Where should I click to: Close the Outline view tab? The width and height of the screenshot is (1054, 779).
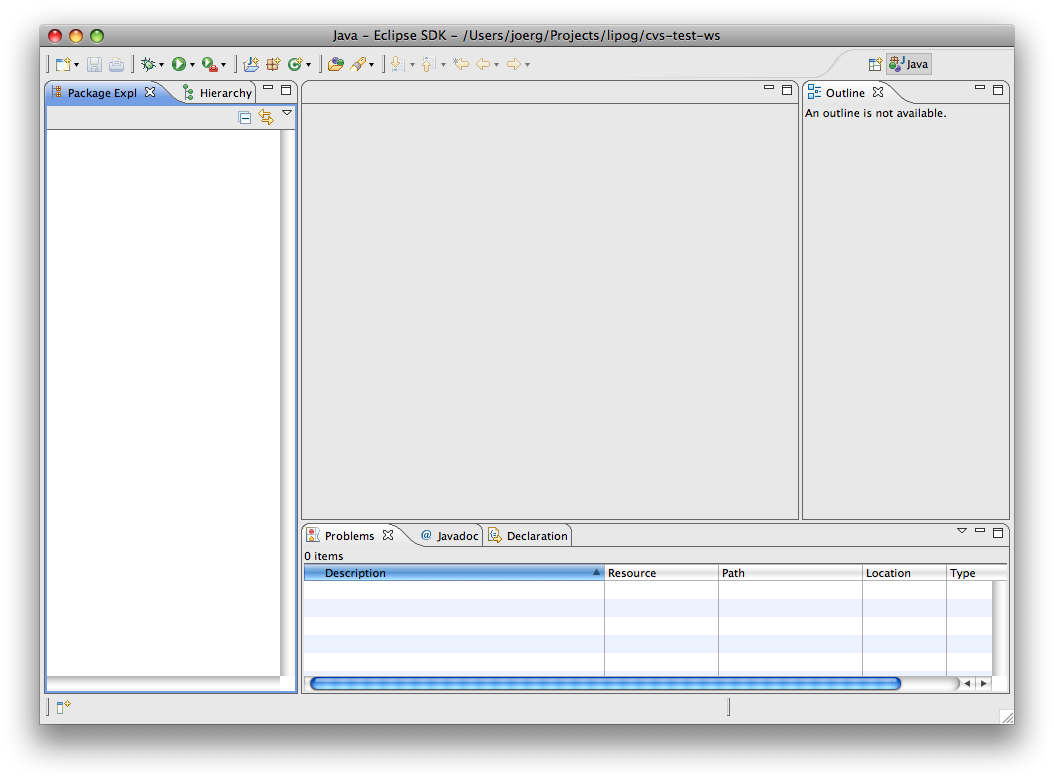pyautogui.click(x=878, y=92)
